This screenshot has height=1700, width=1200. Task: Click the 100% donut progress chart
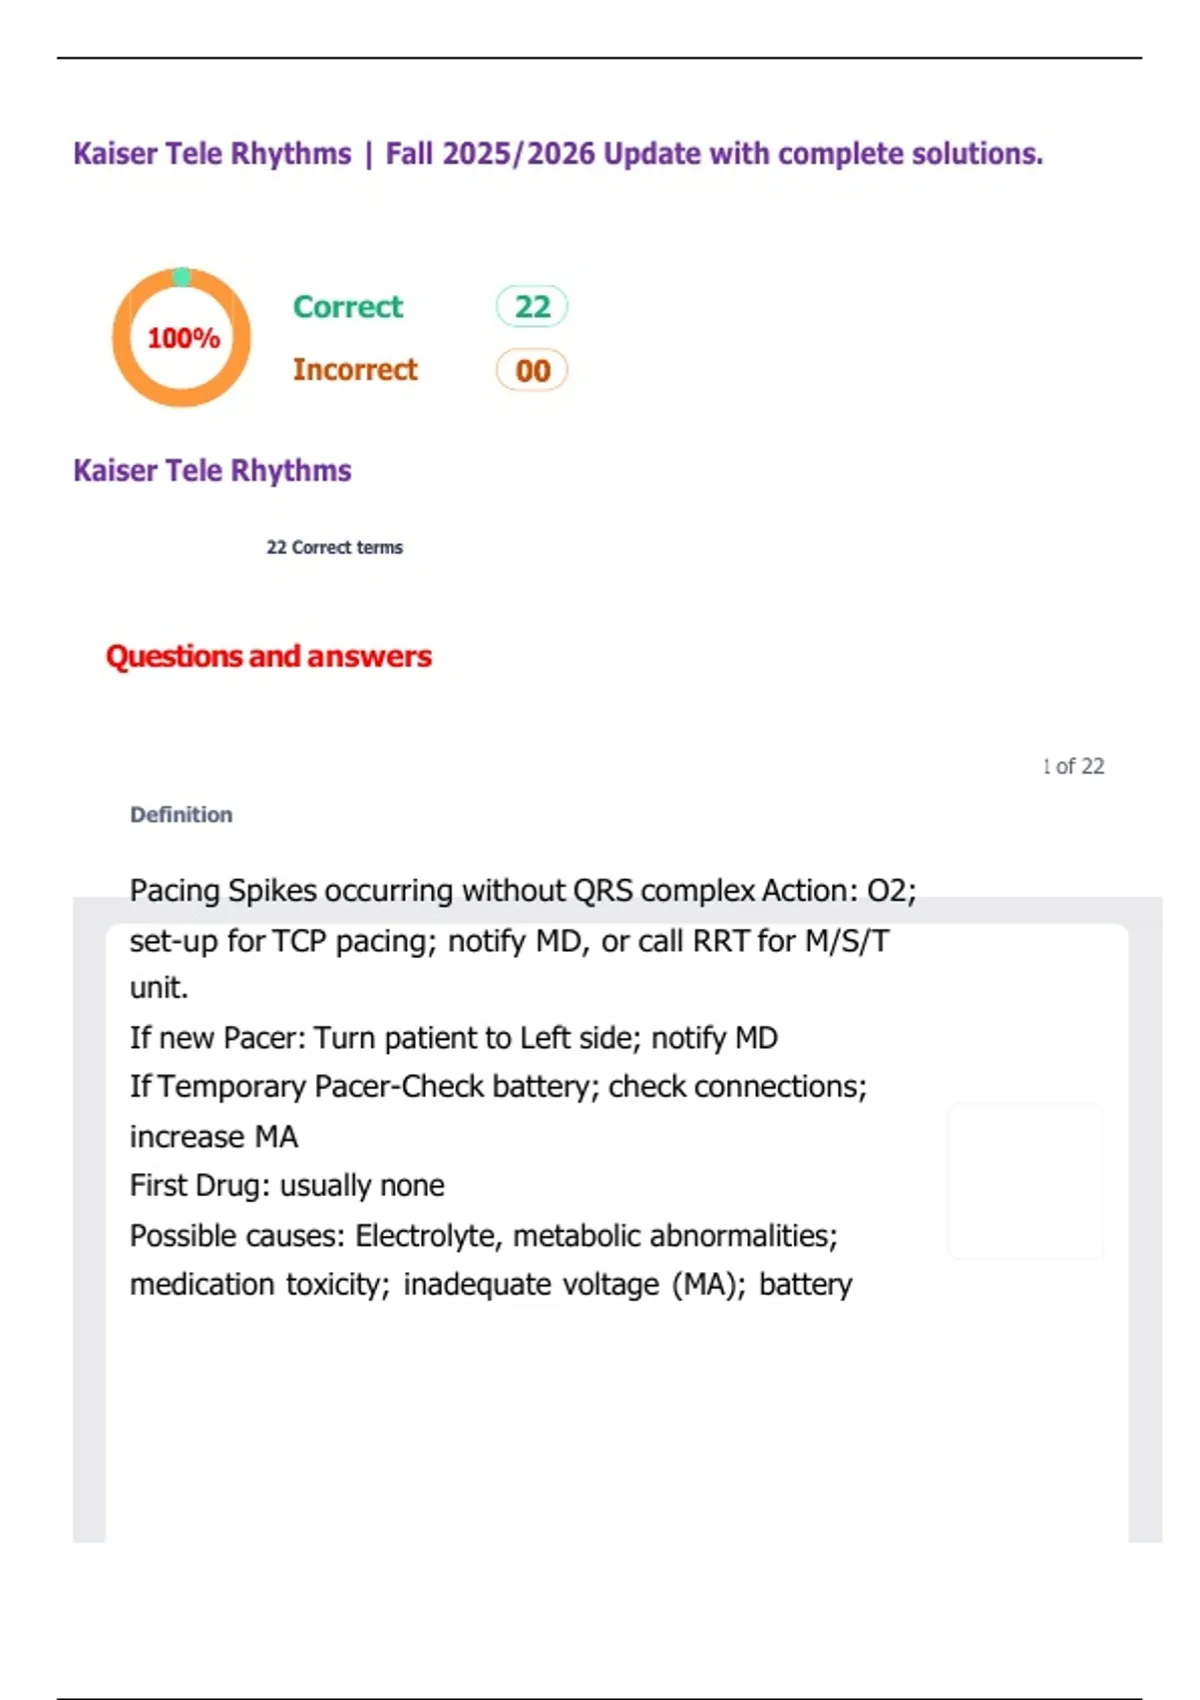pos(181,338)
